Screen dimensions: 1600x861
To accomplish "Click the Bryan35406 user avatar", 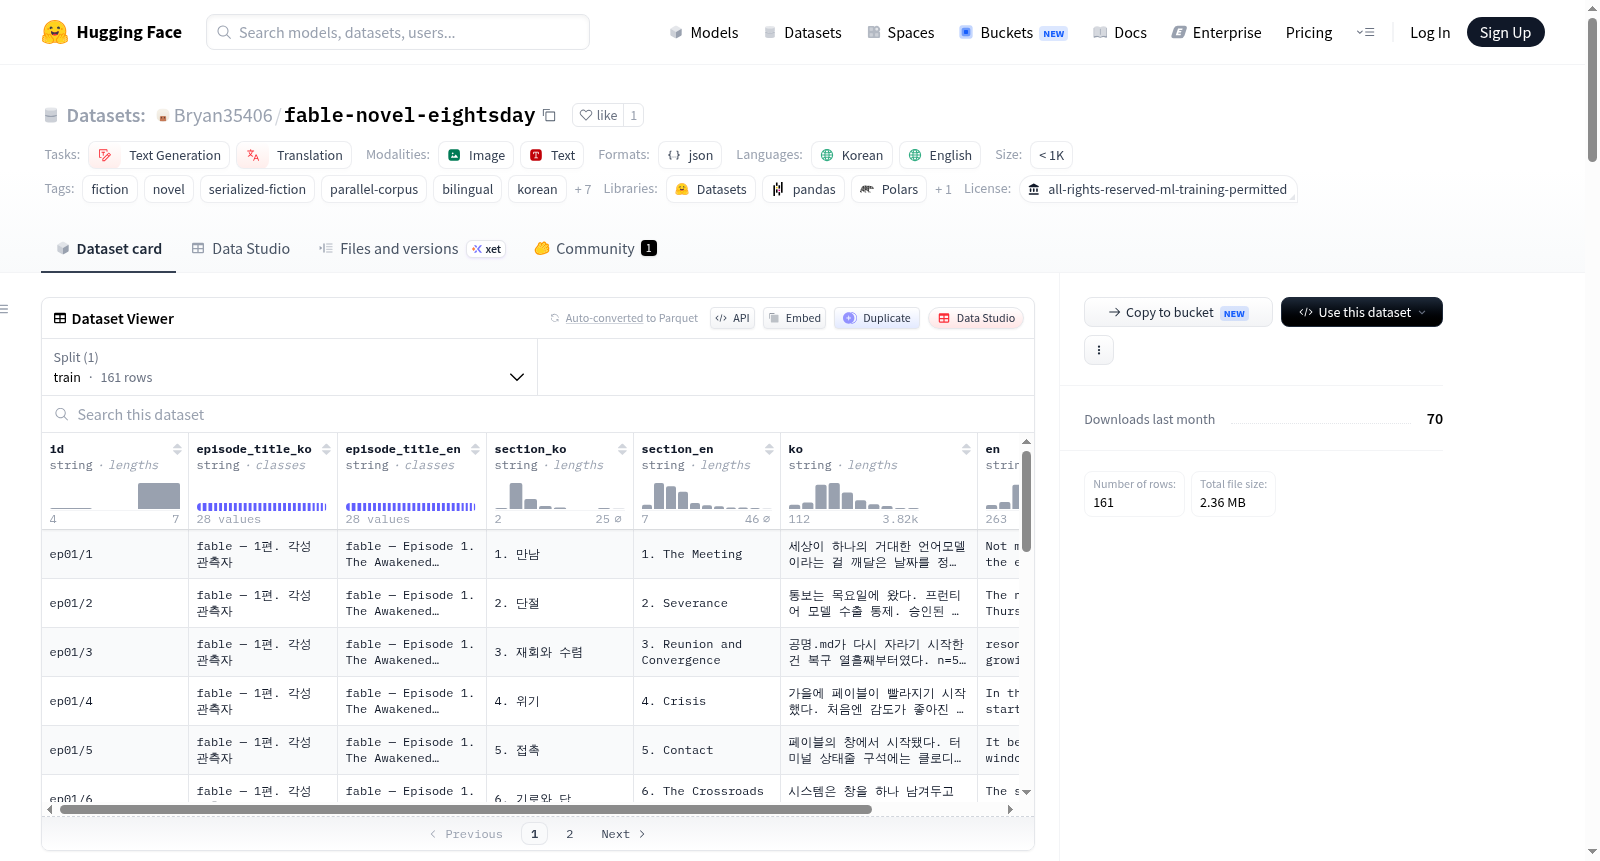I will (163, 116).
